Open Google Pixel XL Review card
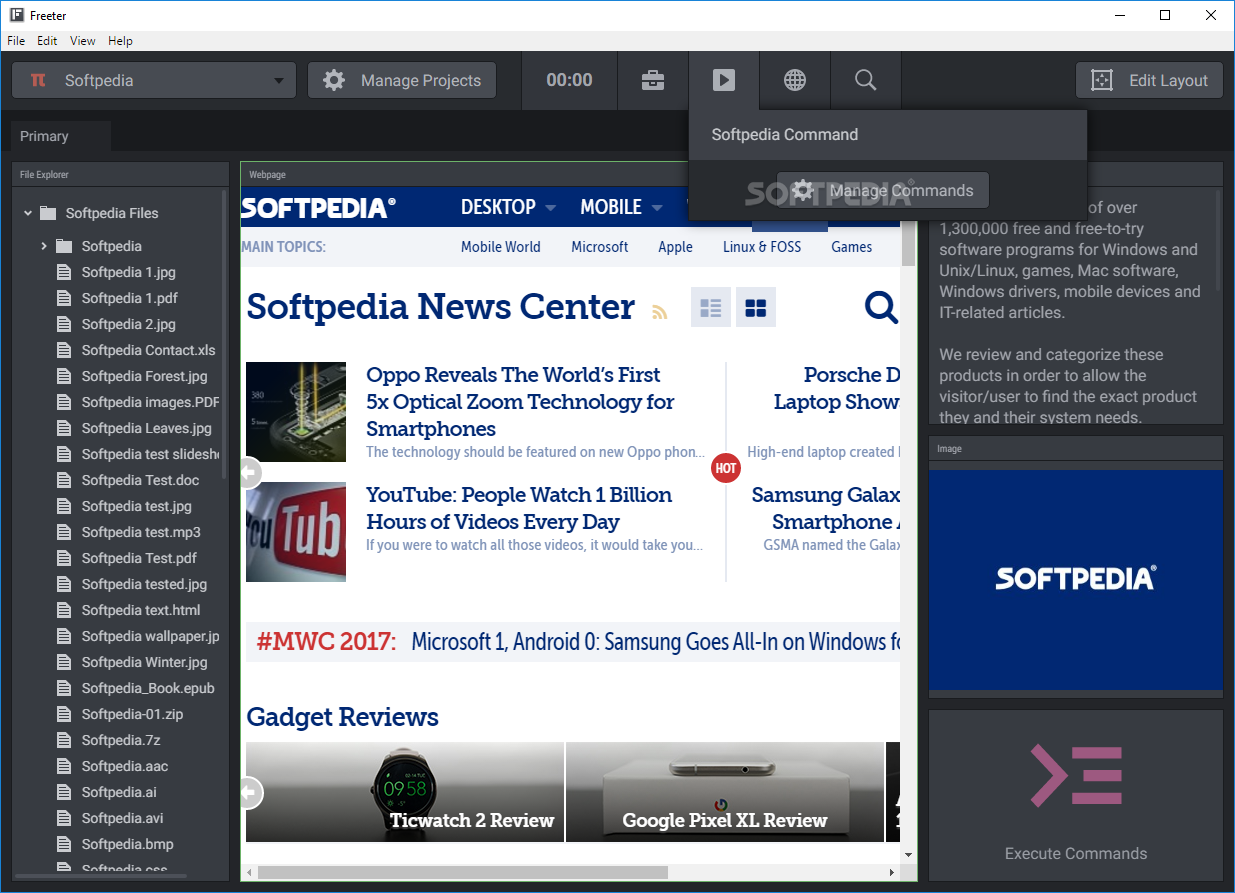Viewport: 1235px width, 893px height. pyautogui.click(x=725, y=792)
